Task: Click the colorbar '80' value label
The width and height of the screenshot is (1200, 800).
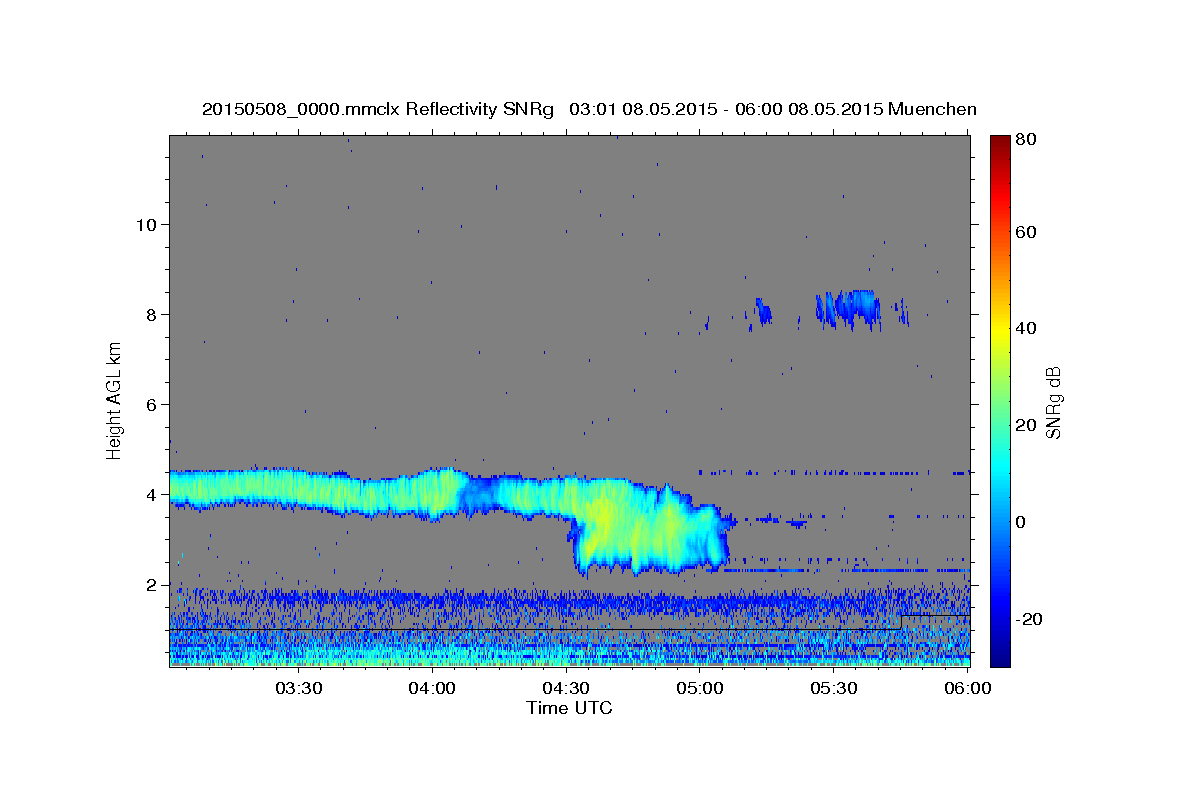Action: (x=1025, y=139)
